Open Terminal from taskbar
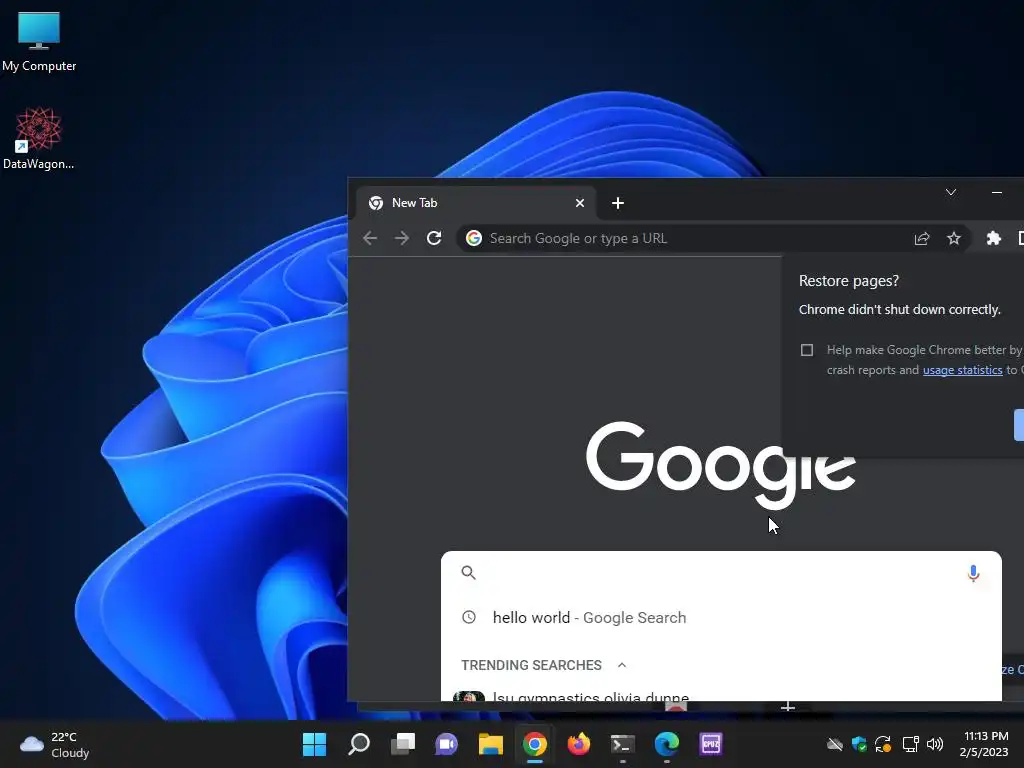This screenshot has width=1024, height=768. click(622, 744)
